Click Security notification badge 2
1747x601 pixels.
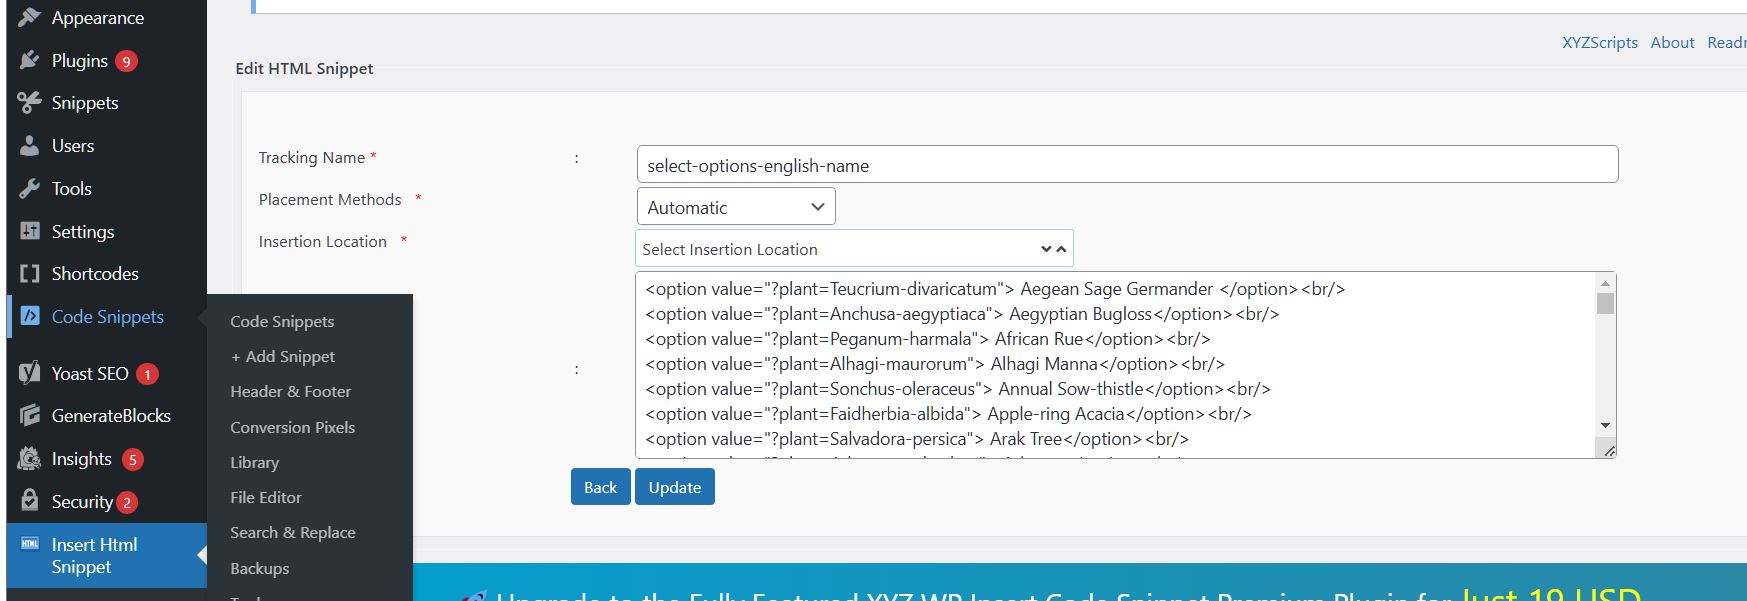pyautogui.click(x=126, y=502)
